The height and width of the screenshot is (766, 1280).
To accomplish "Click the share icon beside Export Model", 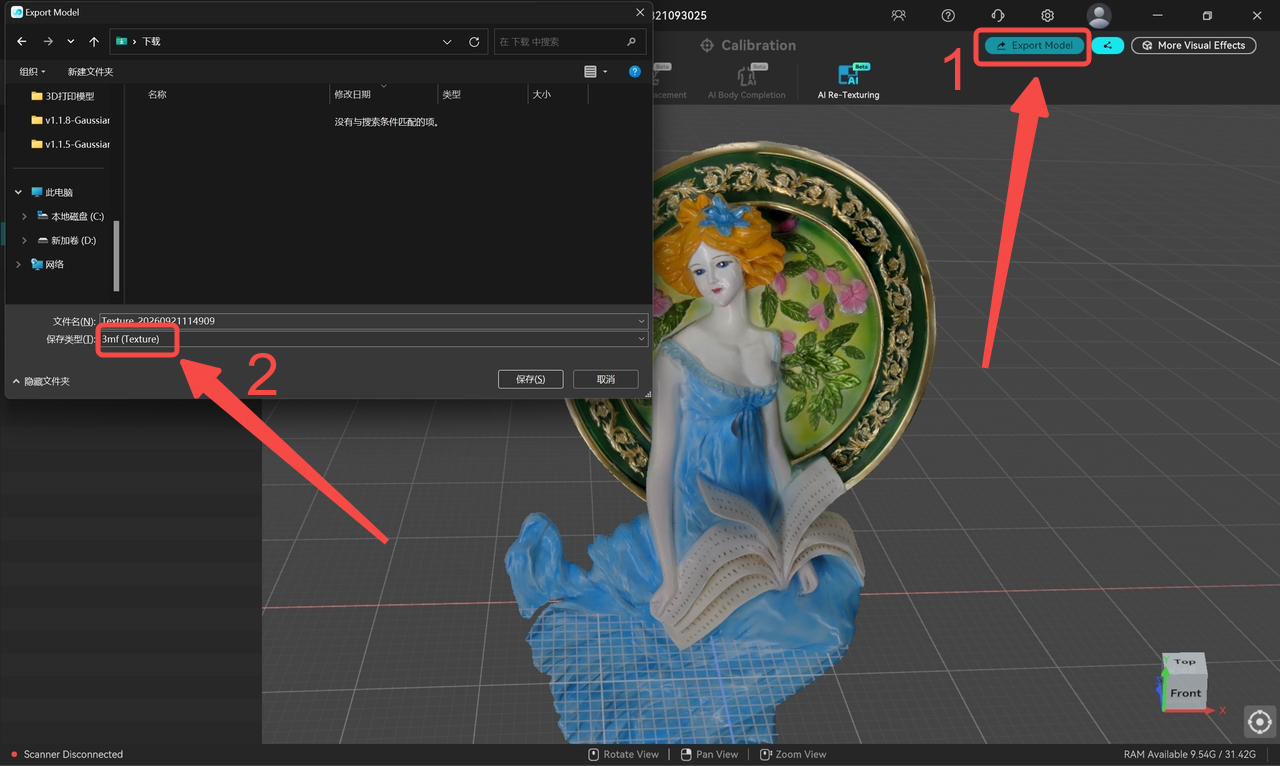I will click(1107, 45).
